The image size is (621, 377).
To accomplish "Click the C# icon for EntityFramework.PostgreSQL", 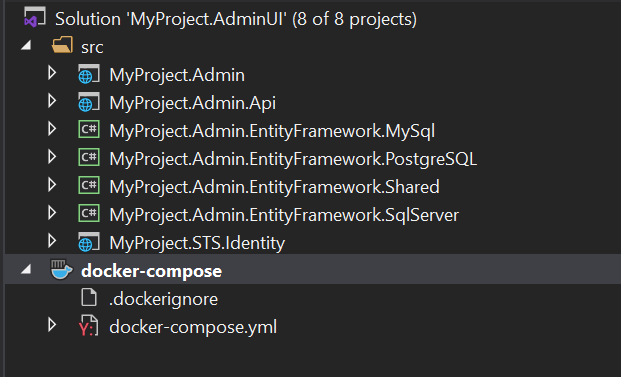I will coord(89,158).
